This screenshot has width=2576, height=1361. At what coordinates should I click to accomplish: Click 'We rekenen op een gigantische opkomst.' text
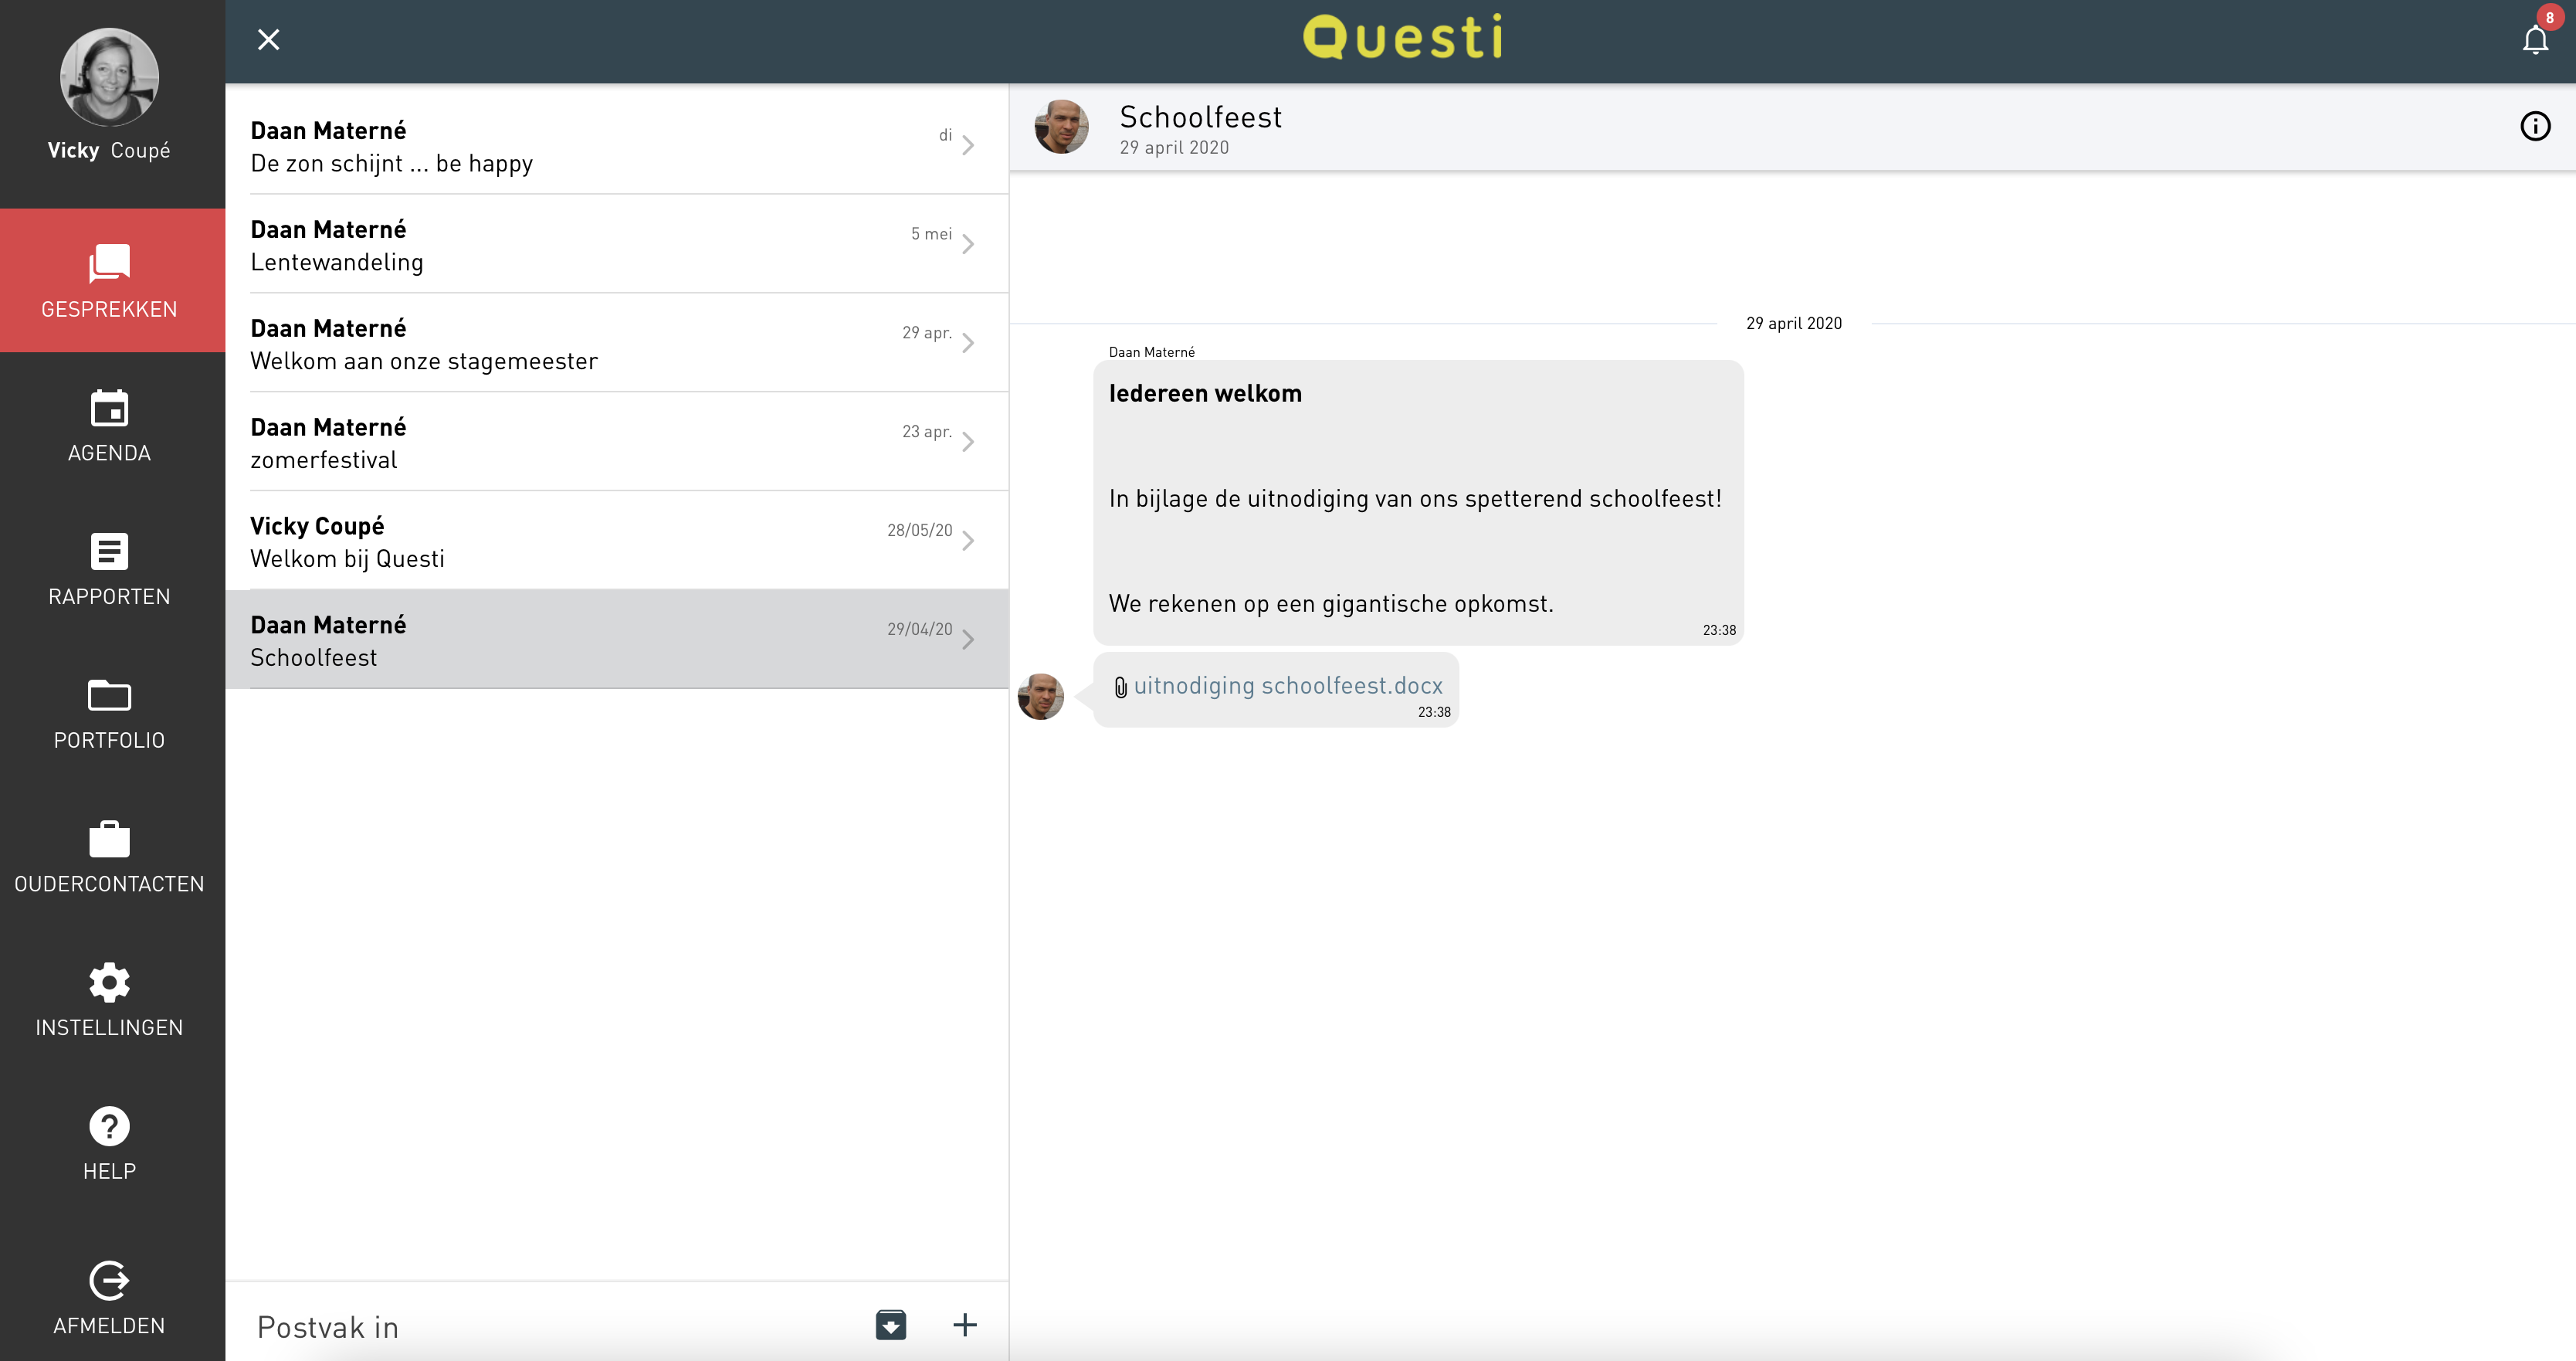1330,604
